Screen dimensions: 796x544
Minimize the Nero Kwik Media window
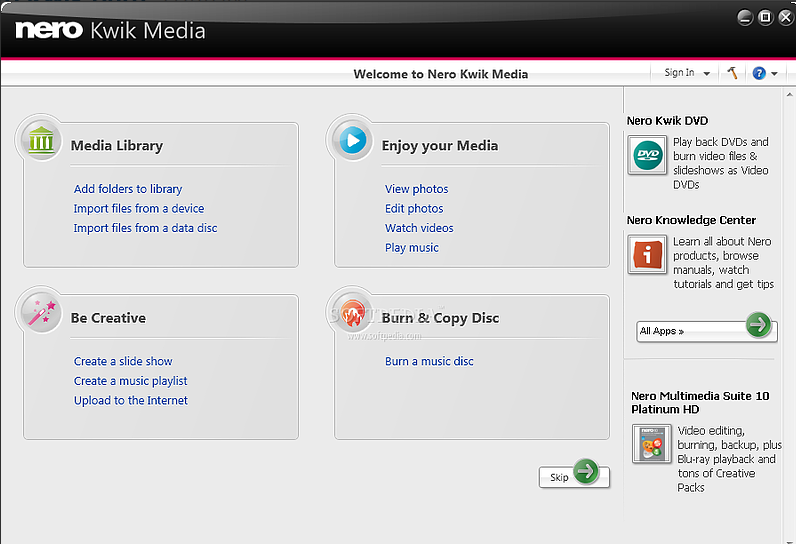(x=745, y=18)
